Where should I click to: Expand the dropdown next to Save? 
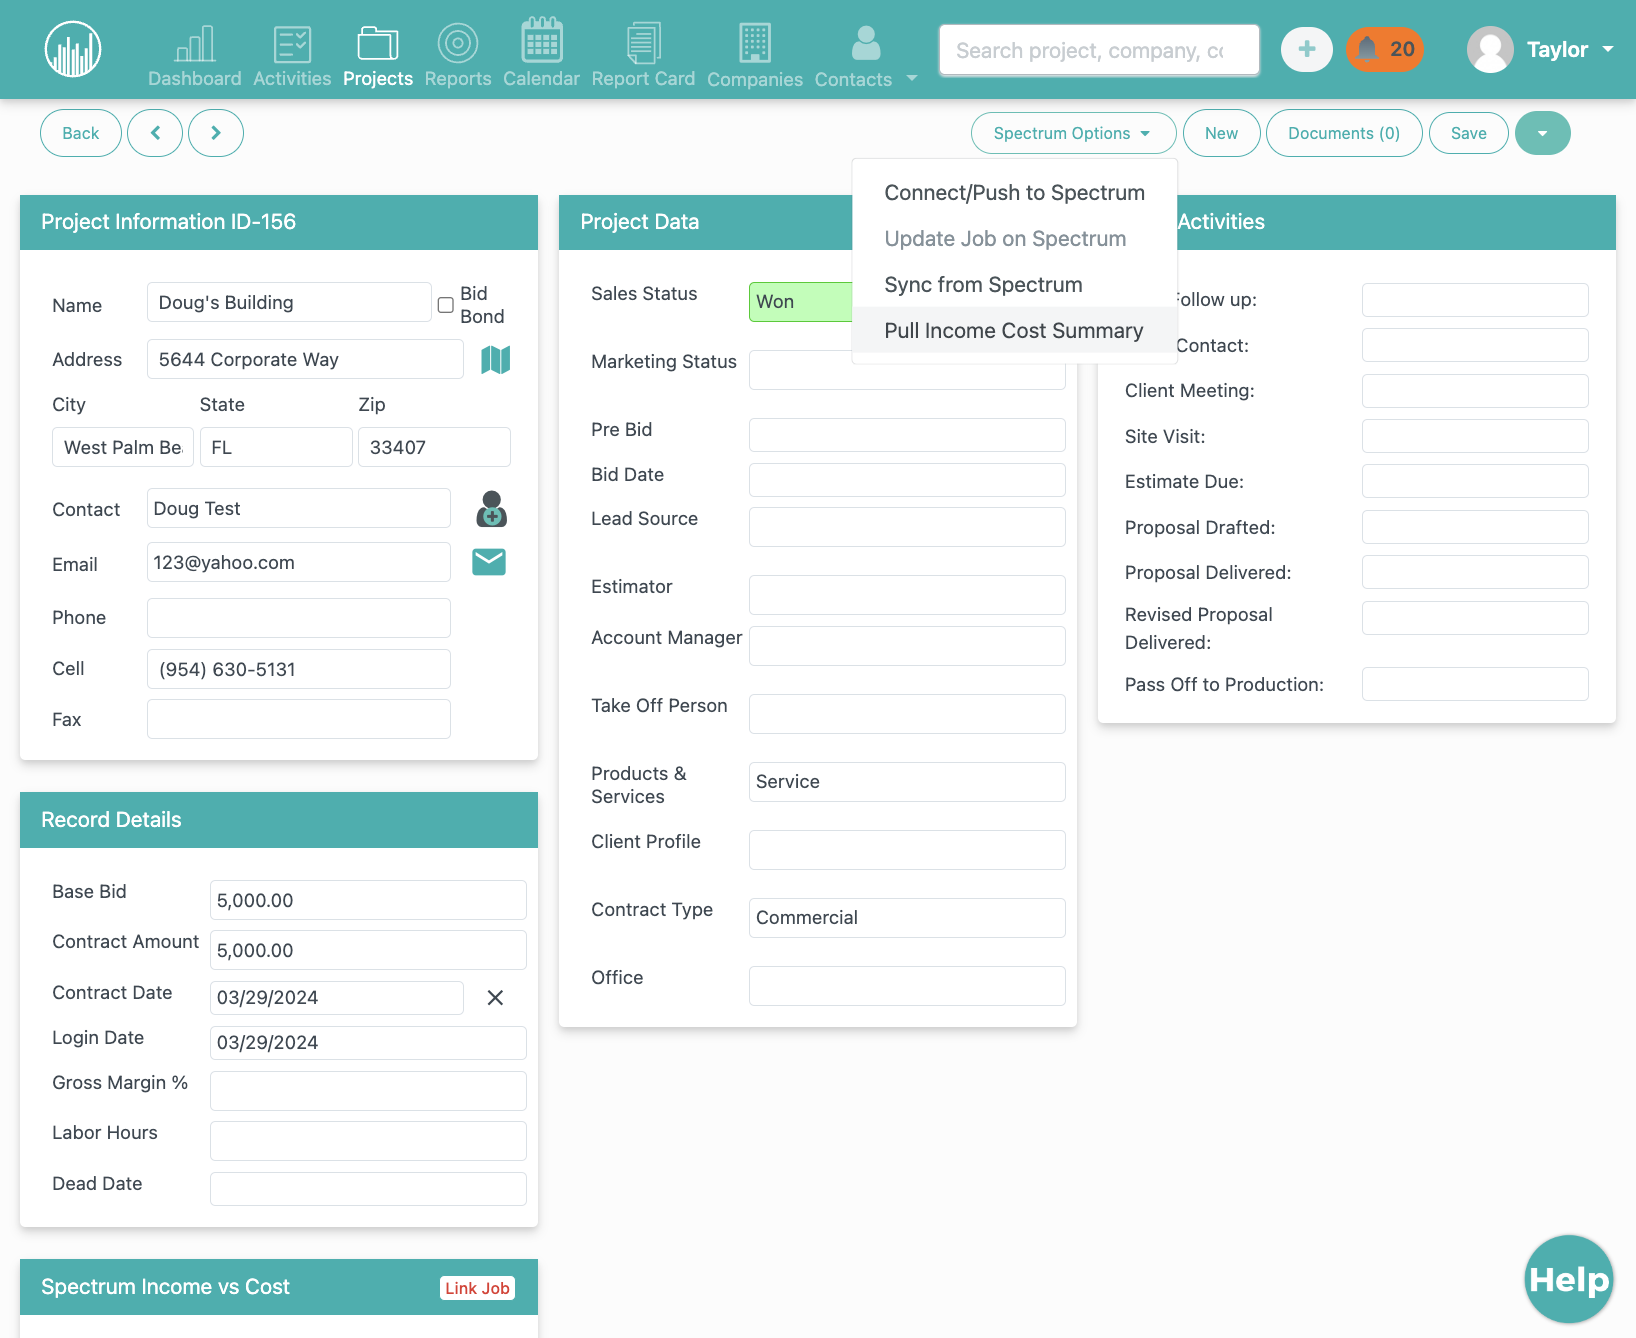pyautogui.click(x=1543, y=133)
